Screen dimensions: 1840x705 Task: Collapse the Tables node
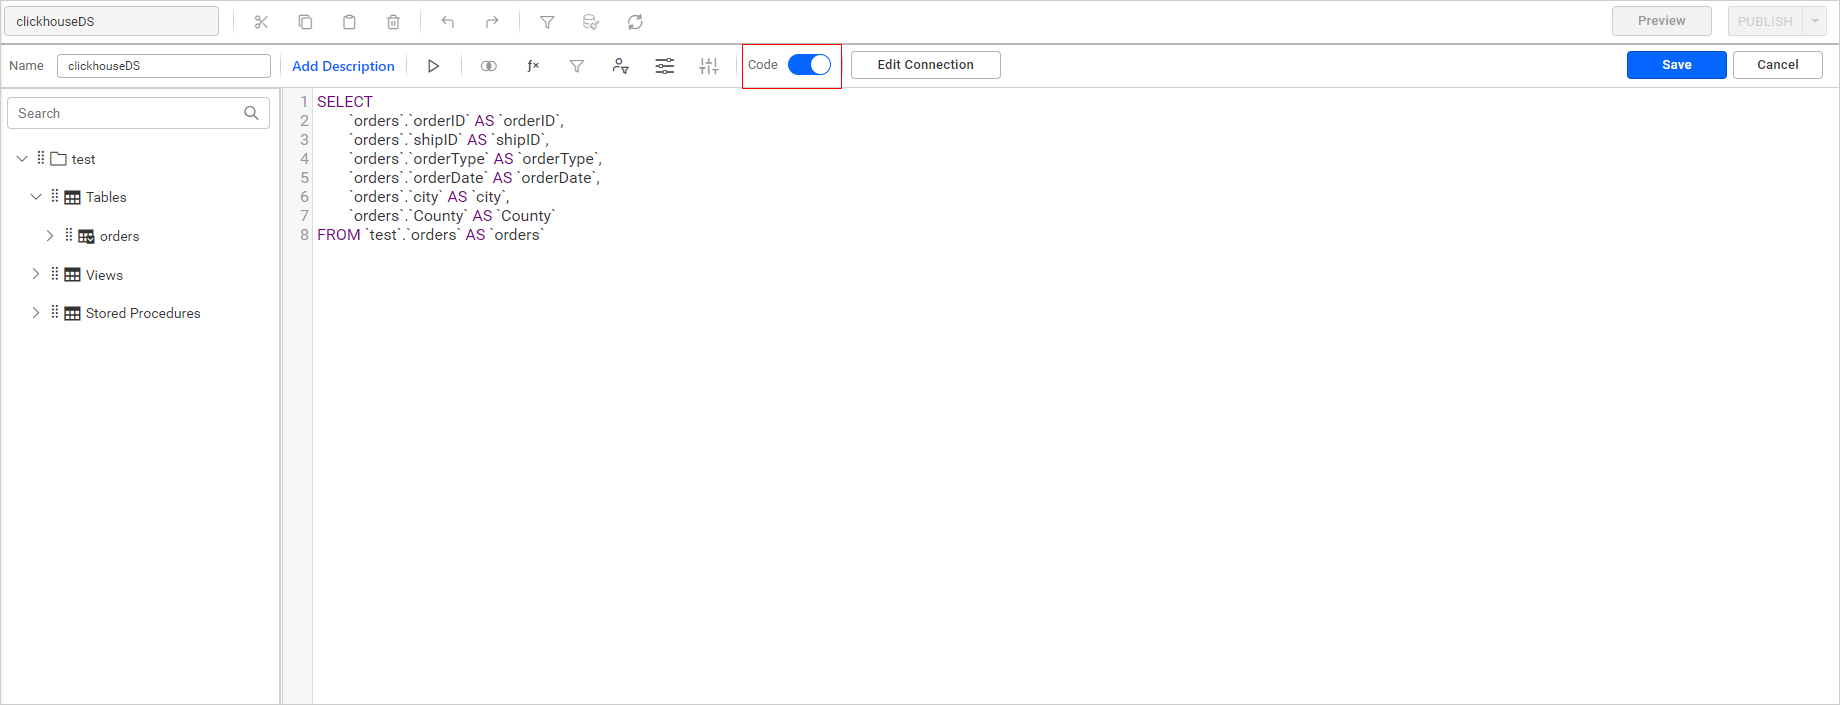pos(36,197)
